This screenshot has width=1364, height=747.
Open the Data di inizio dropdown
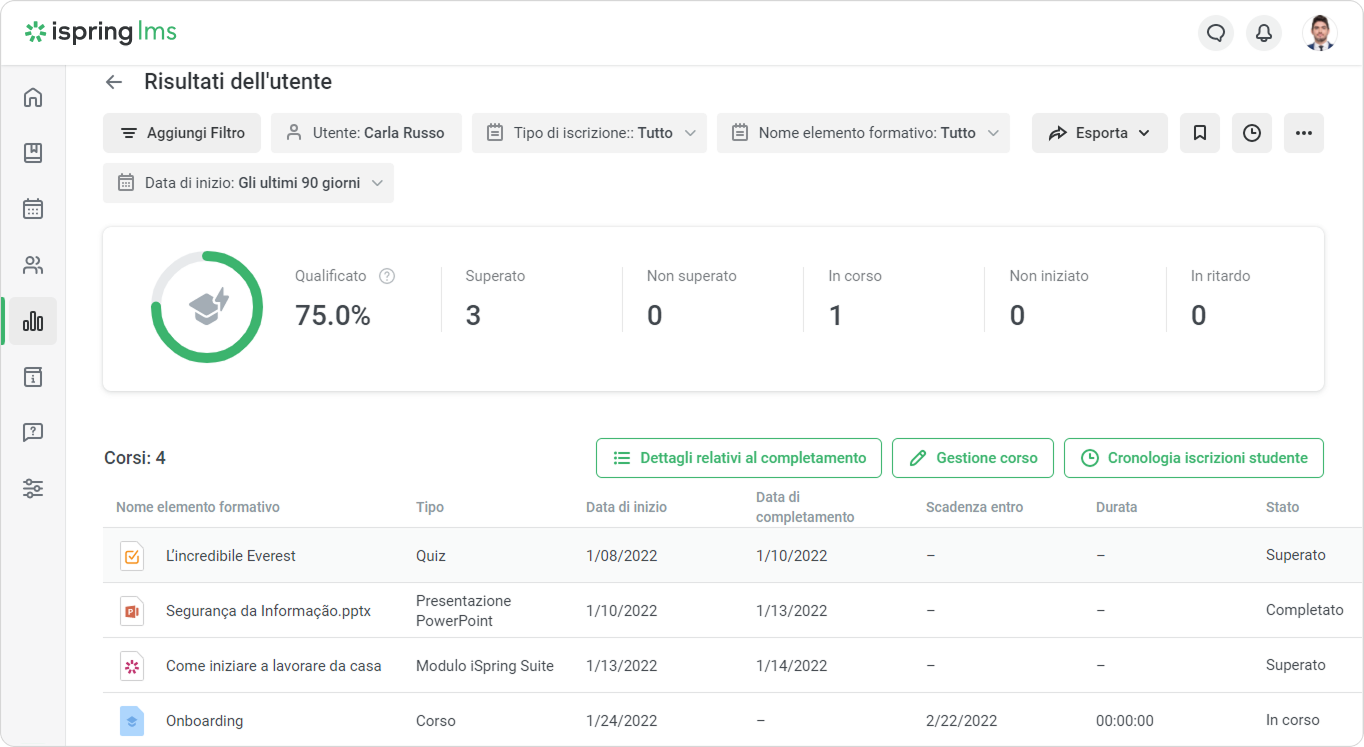click(x=248, y=183)
